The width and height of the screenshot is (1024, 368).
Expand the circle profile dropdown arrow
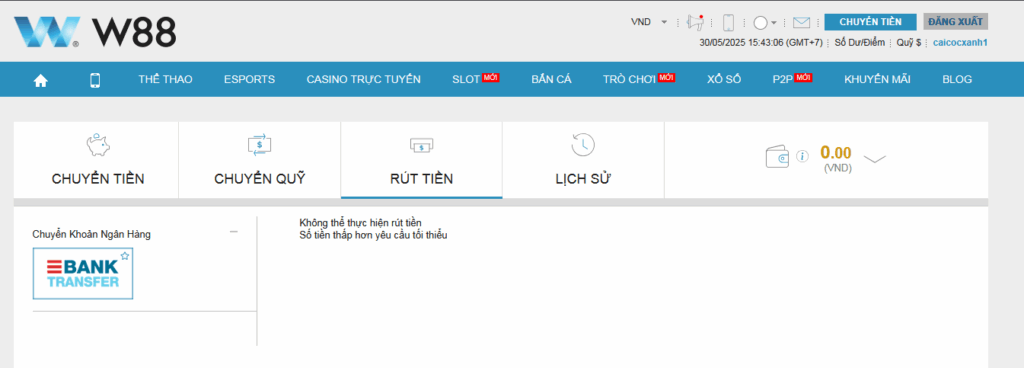tap(774, 23)
